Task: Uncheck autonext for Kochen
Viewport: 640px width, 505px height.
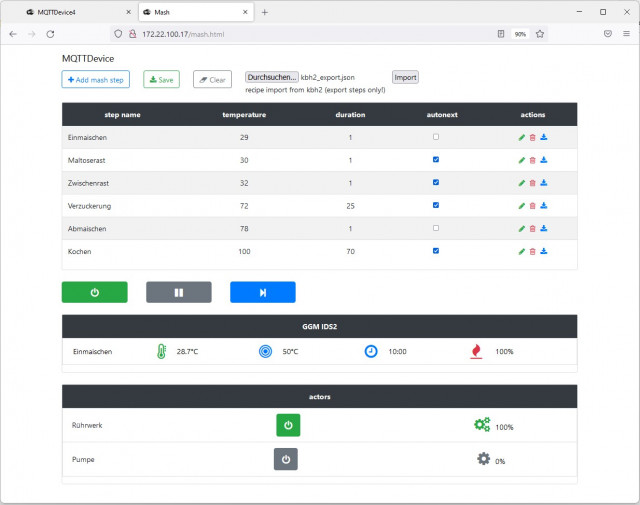Action: pos(436,251)
